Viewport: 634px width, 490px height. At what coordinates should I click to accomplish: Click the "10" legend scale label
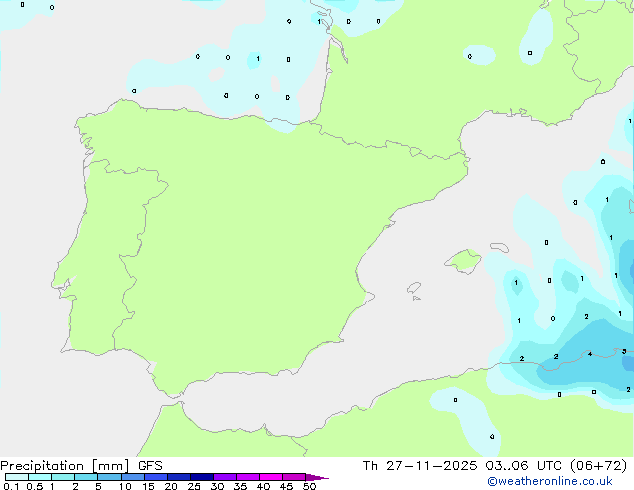tap(125, 486)
